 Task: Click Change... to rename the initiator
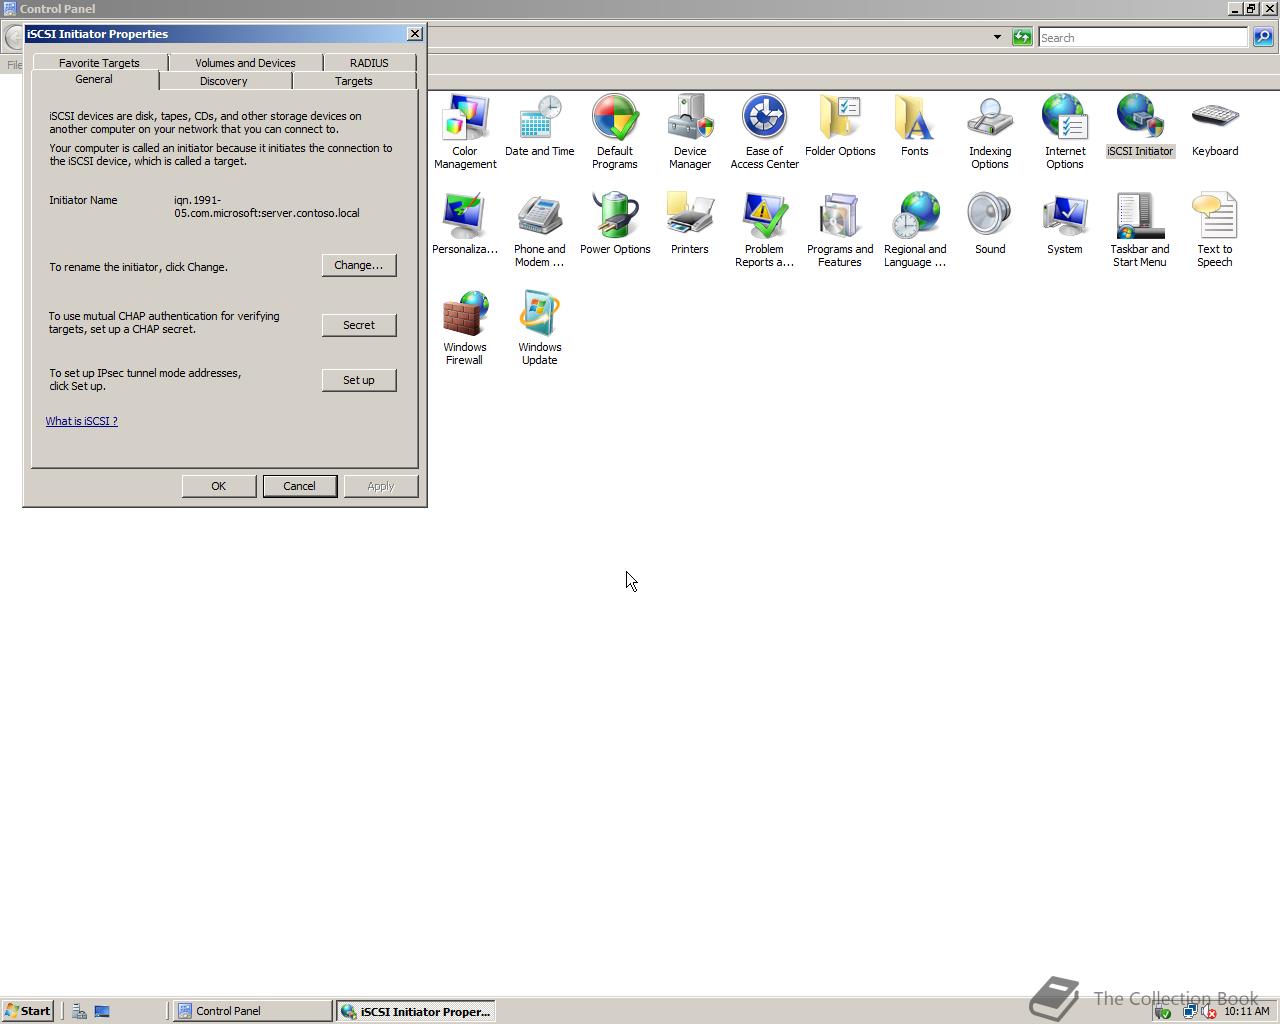pyautogui.click(x=359, y=265)
